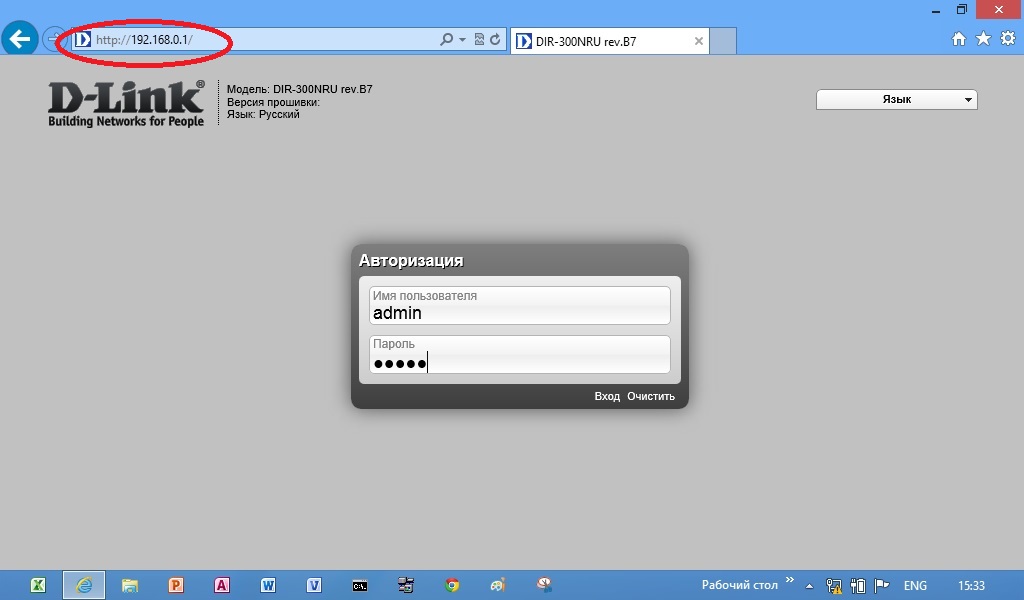The height and width of the screenshot is (600, 1024).
Task: Click the search magnifier in address bar
Action: click(446, 40)
